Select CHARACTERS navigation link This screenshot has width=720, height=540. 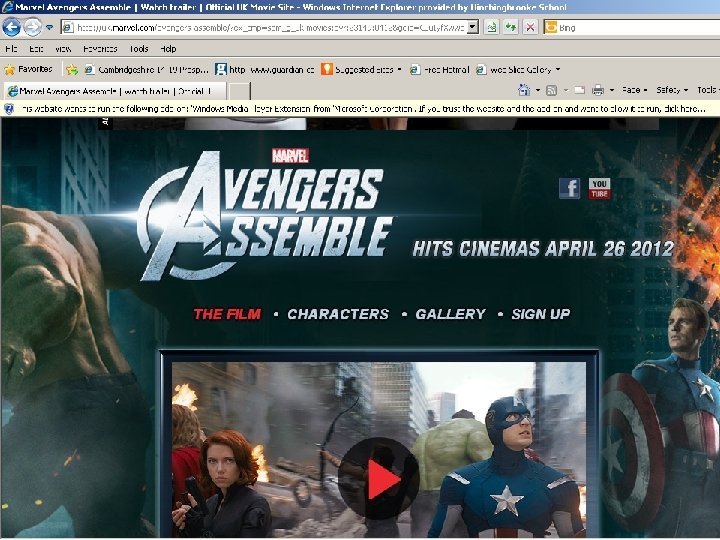tap(338, 314)
